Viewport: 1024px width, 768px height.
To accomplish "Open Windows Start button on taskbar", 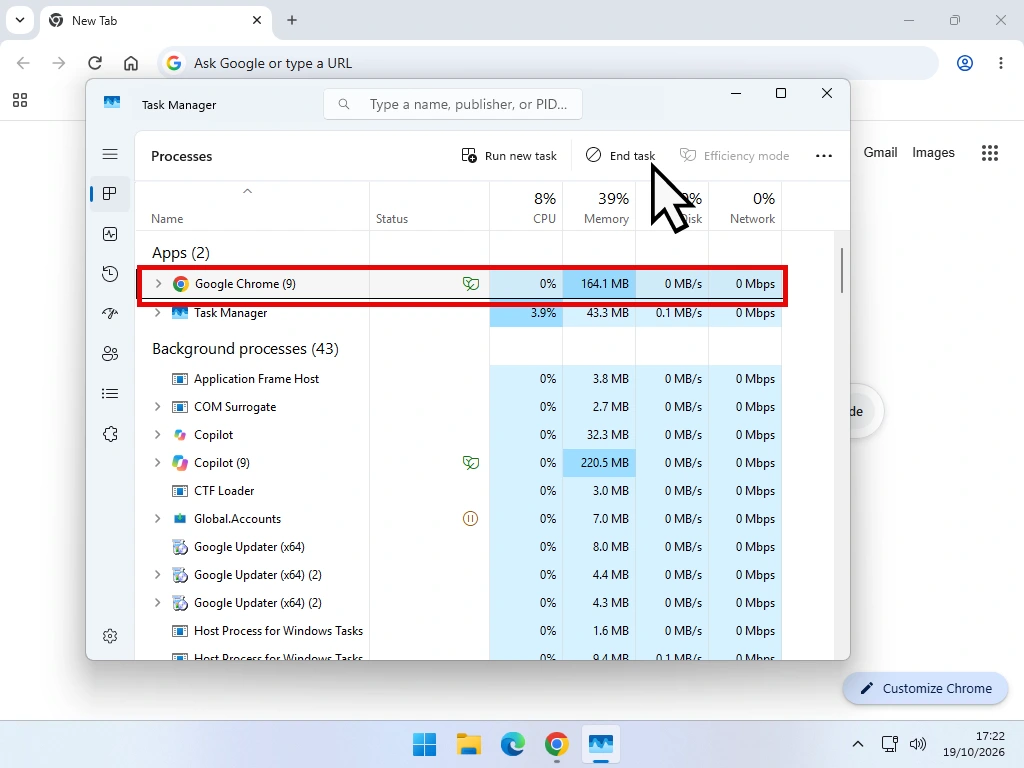I will [424, 744].
